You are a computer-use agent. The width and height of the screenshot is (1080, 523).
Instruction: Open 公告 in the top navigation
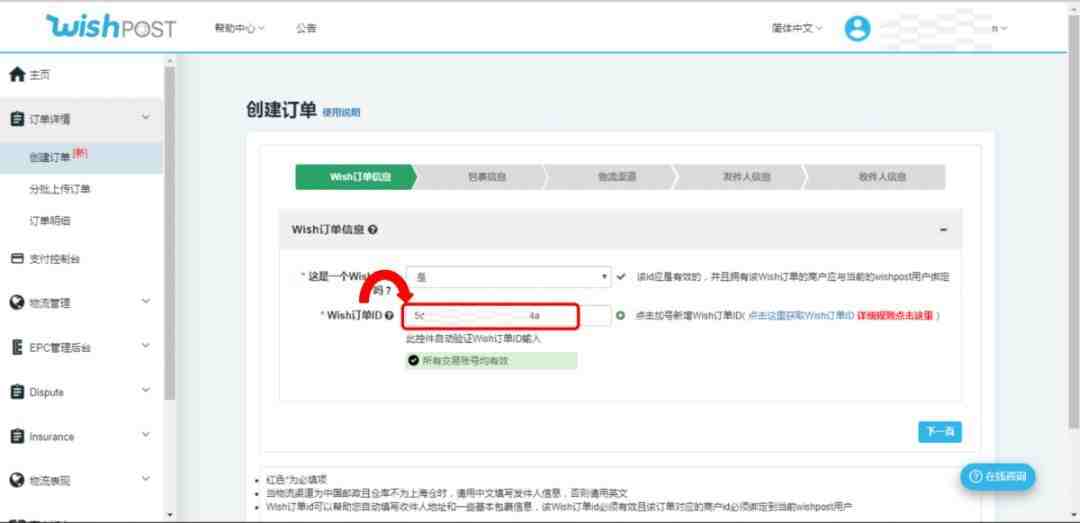[x=306, y=28]
